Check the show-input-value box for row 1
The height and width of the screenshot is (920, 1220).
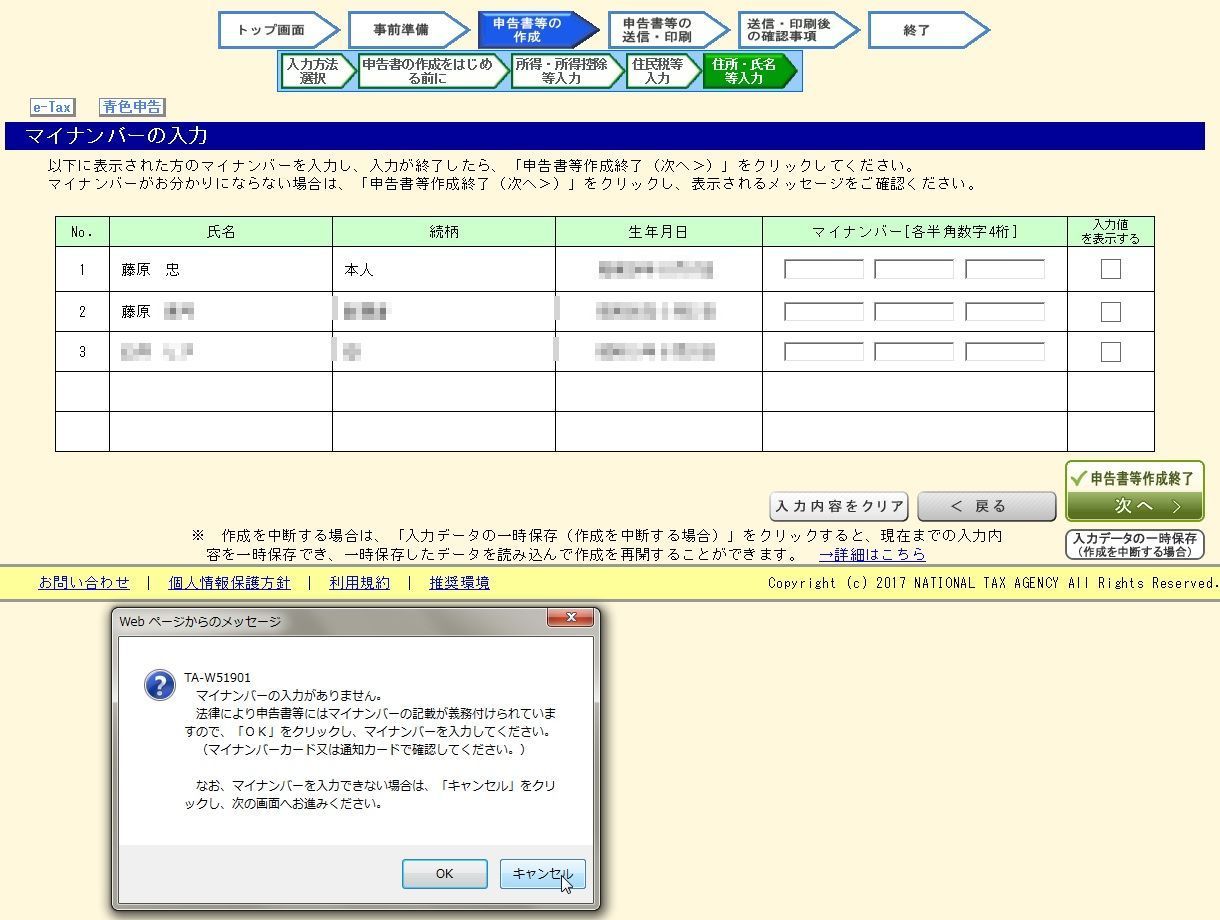1110,269
